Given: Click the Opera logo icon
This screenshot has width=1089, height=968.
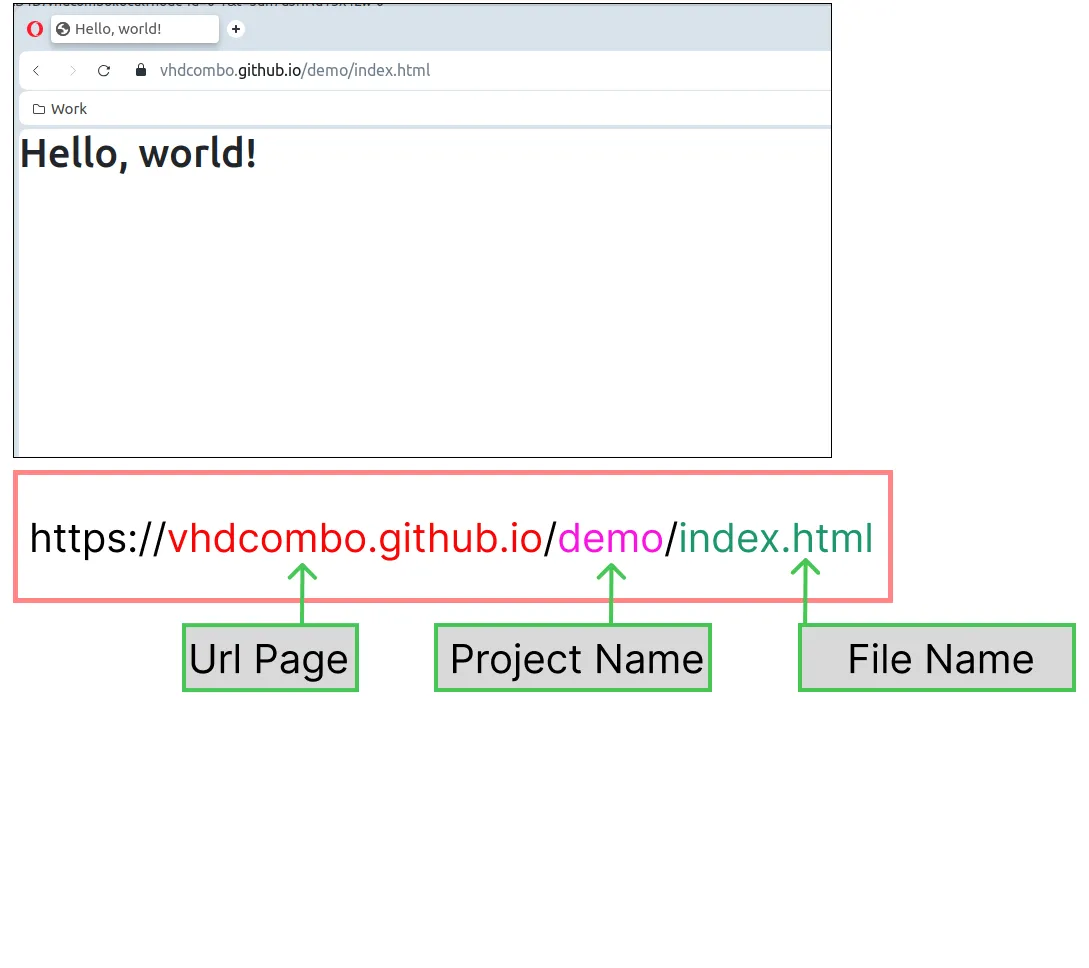Looking at the screenshot, I should (x=35, y=29).
